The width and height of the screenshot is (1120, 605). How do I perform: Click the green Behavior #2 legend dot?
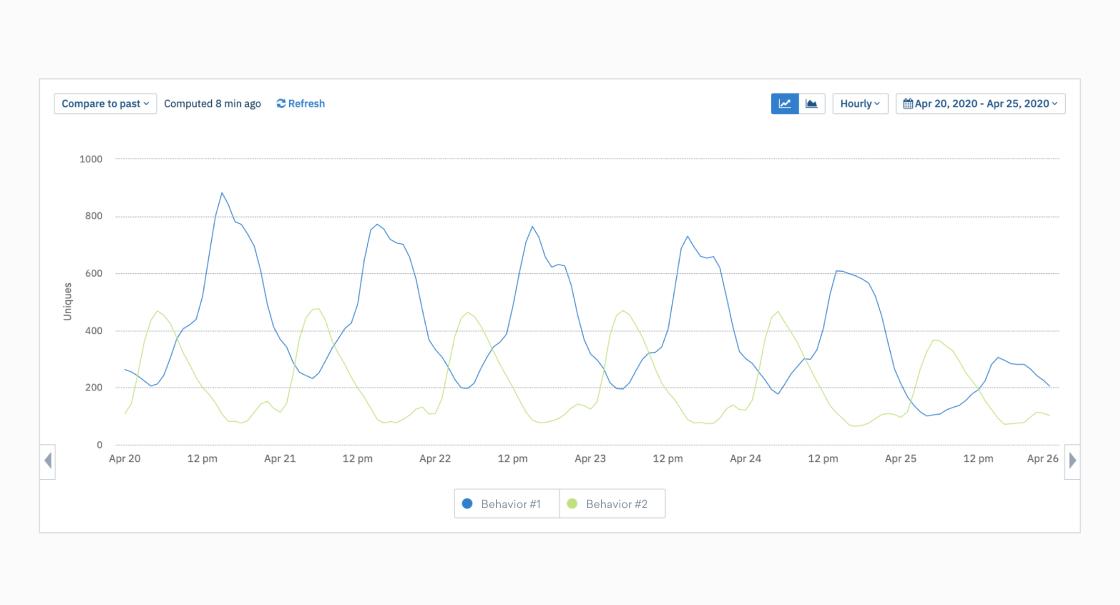[x=572, y=504]
